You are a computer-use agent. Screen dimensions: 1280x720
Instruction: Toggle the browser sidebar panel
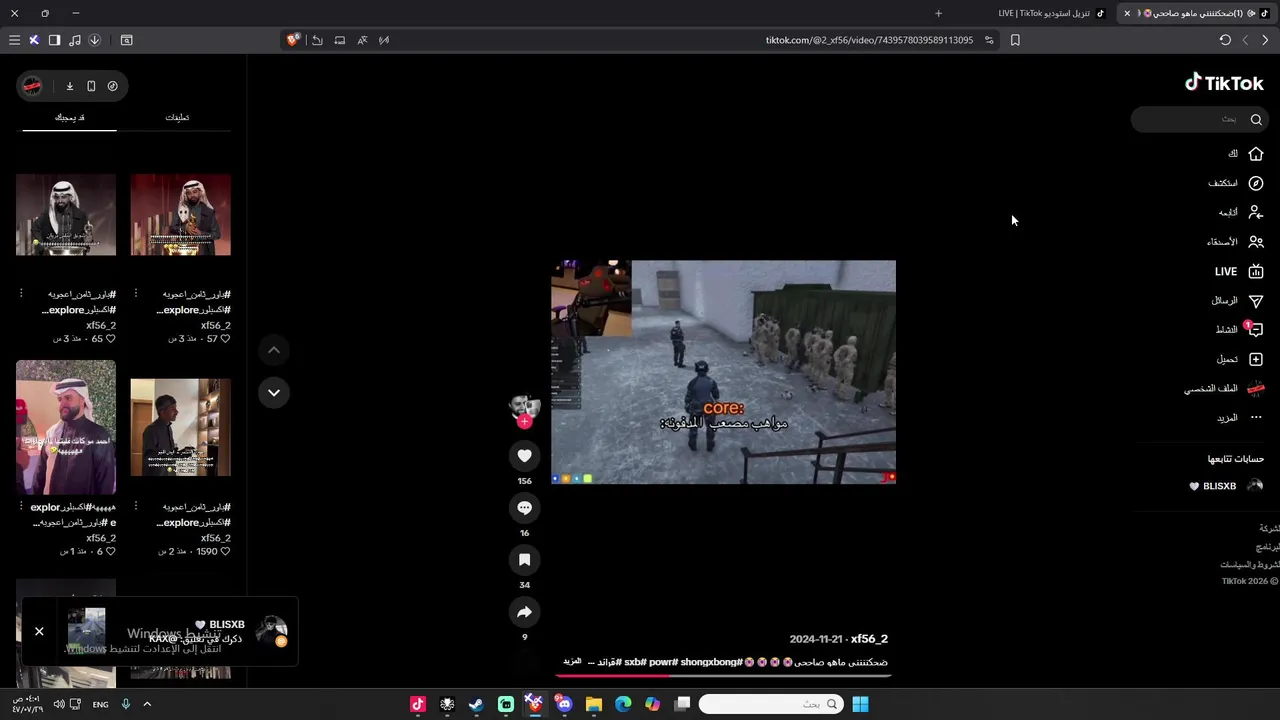click(x=54, y=40)
